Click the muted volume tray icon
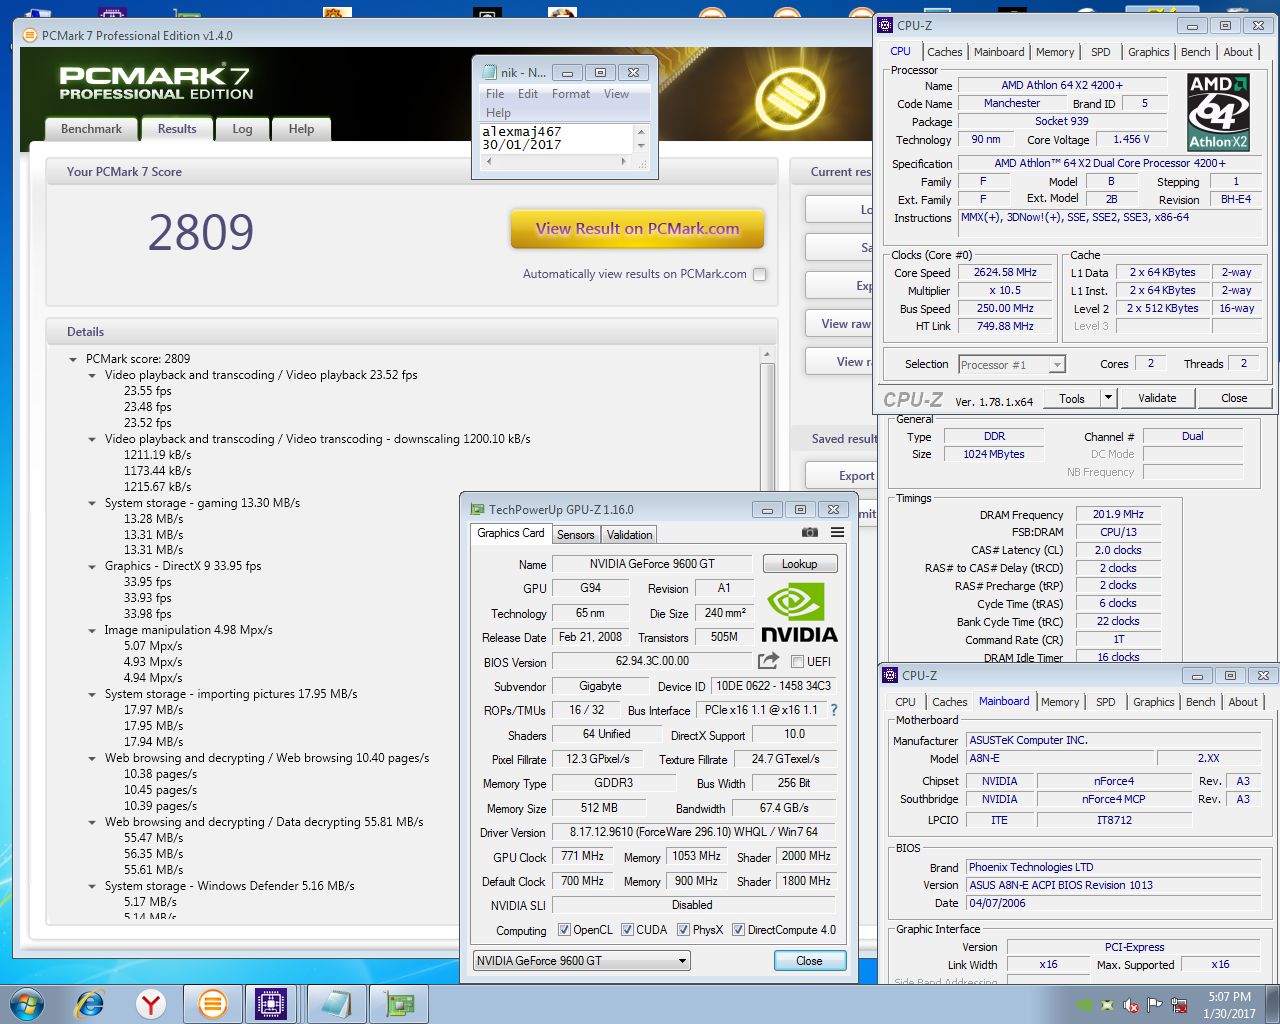The image size is (1280, 1024). (x=1131, y=1005)
